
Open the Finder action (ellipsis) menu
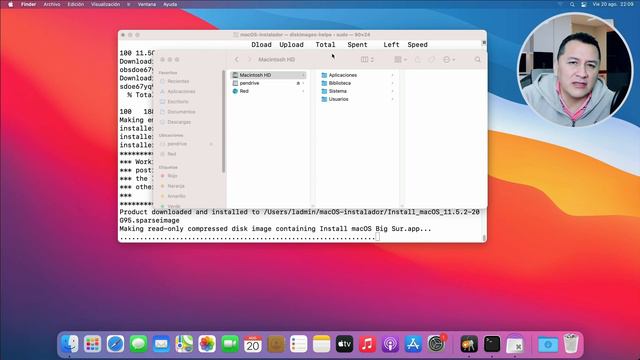click(449, 60)
